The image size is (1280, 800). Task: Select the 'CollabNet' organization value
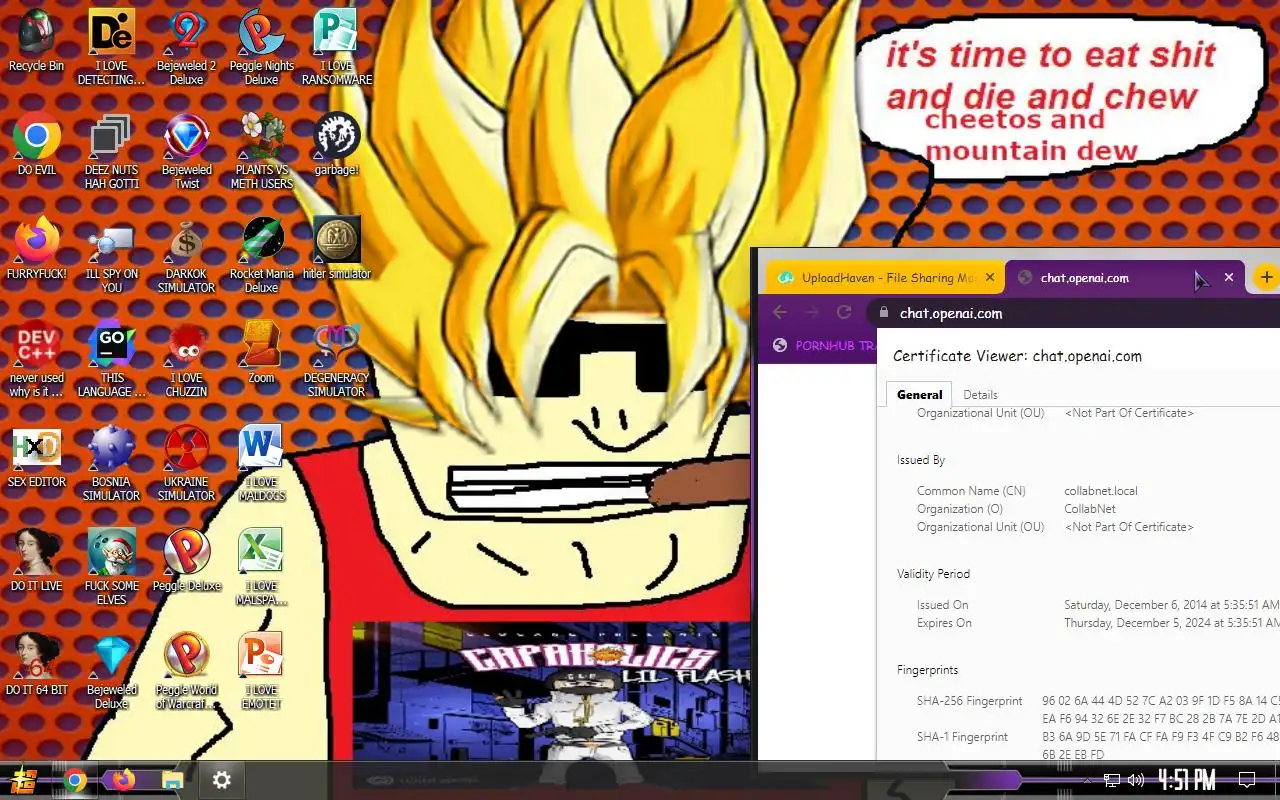point(1090,509)
